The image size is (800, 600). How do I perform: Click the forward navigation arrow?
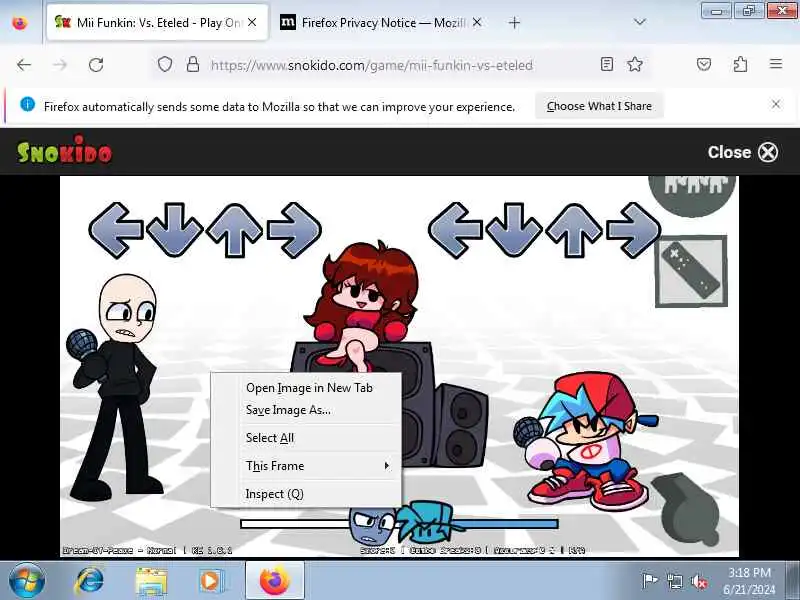point(60,65)
